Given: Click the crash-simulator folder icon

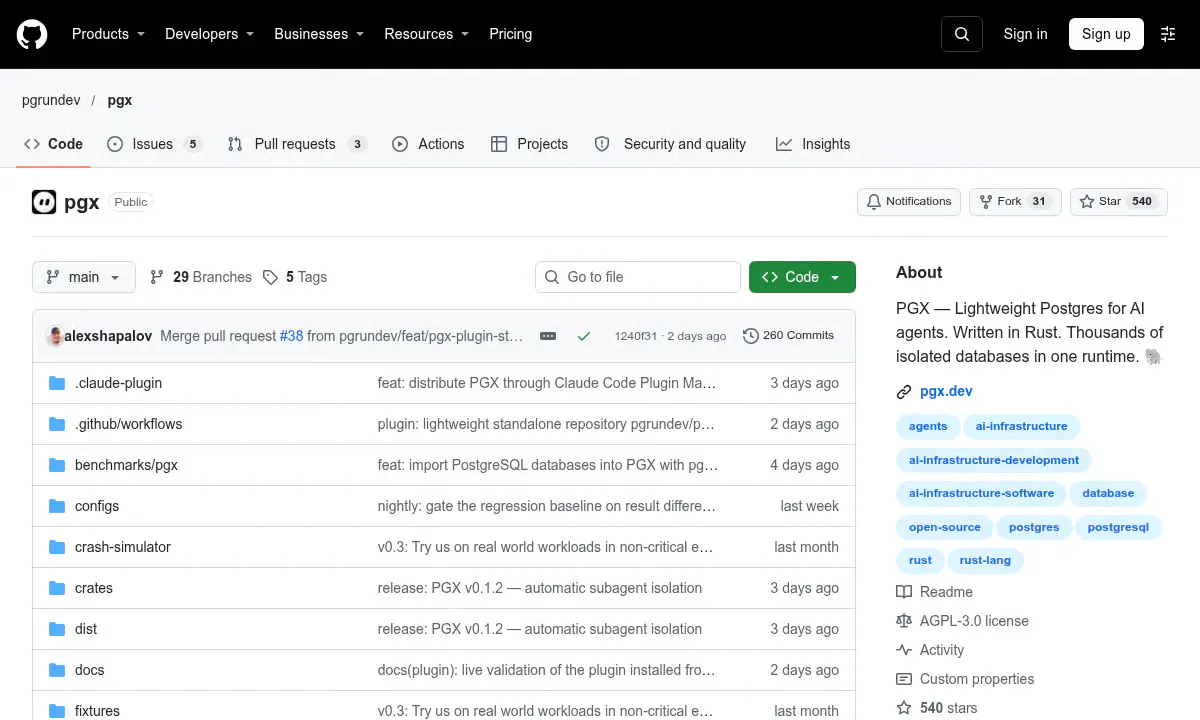Looking at the screenshot, I should tap(57, 547).
